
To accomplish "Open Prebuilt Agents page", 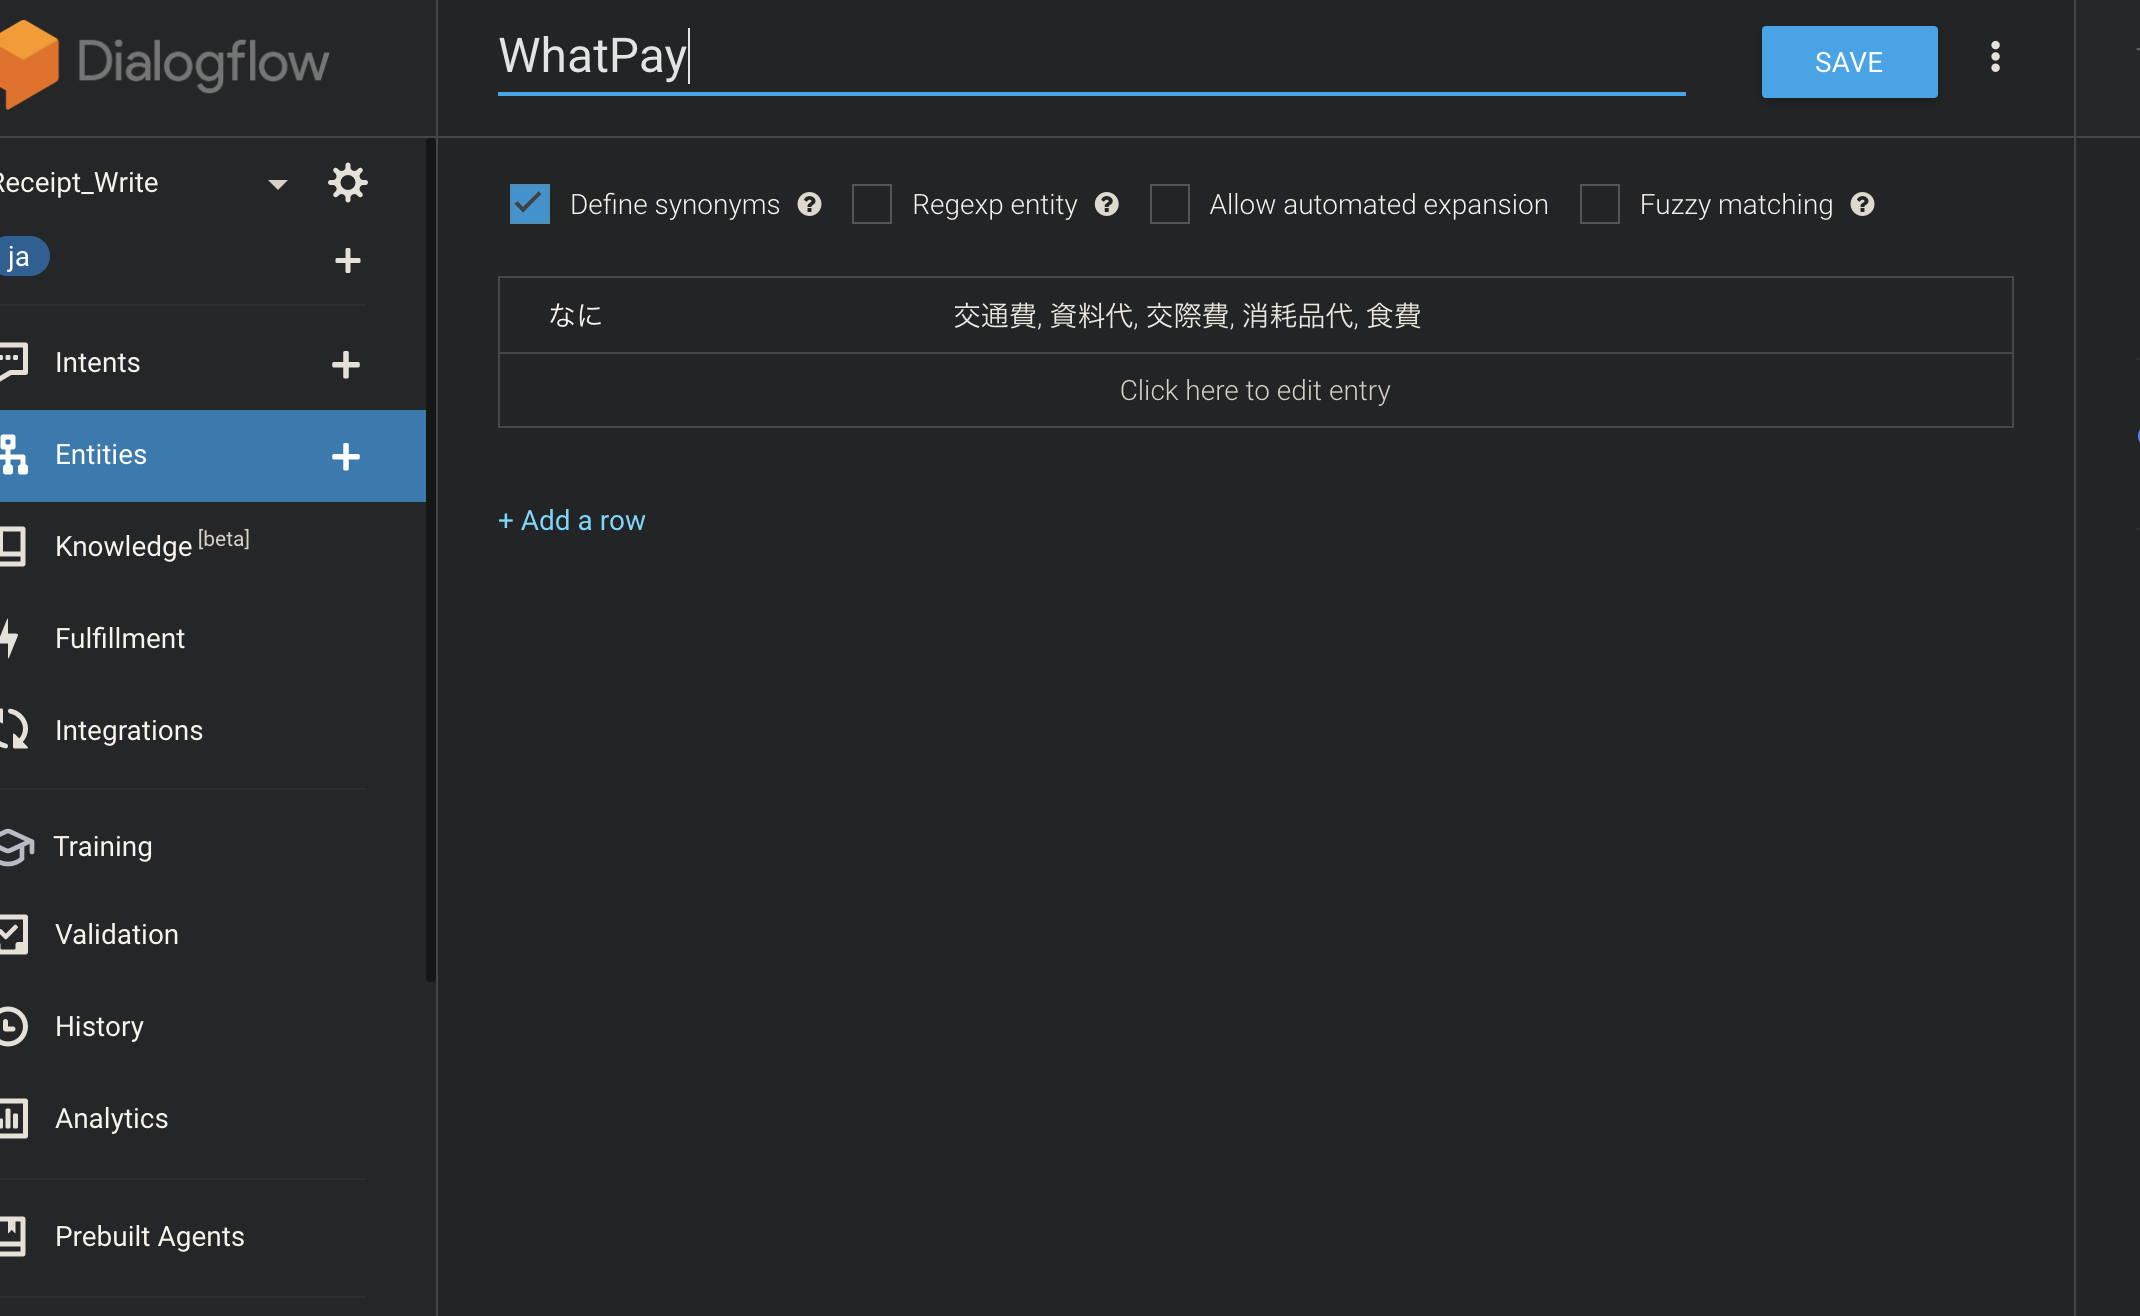I will [149, 1236].
